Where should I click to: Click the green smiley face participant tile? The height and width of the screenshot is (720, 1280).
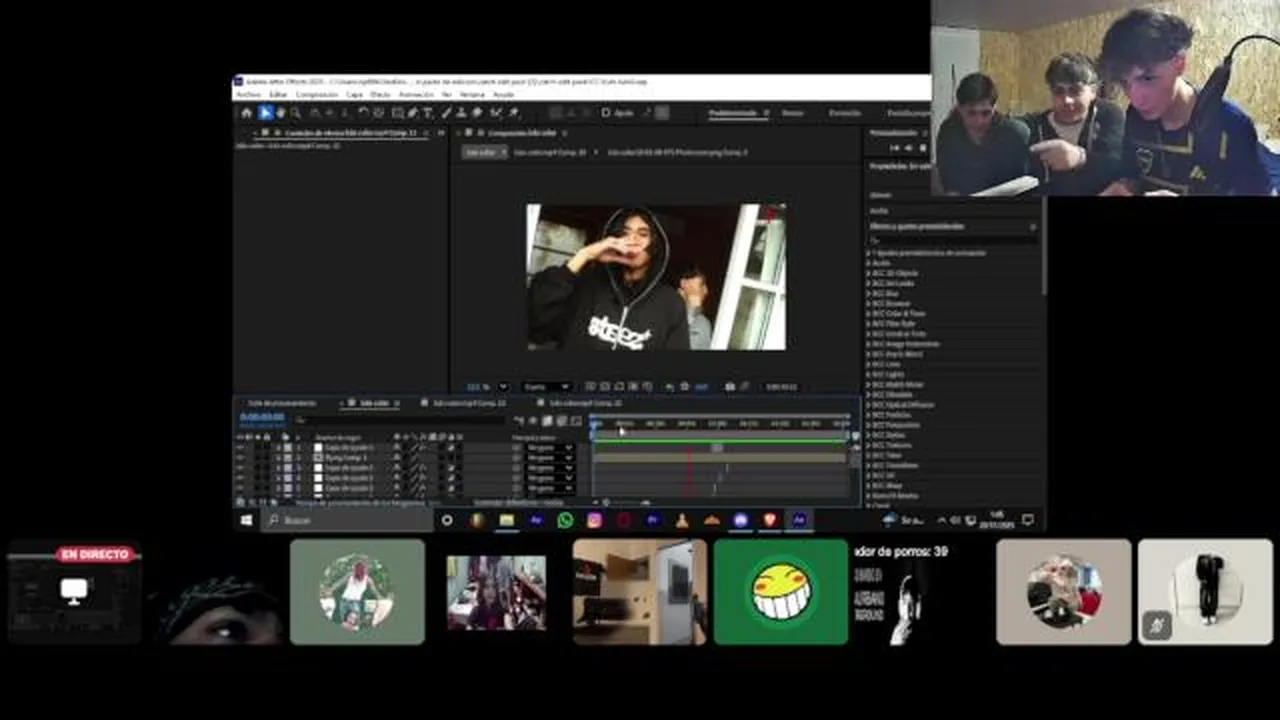click(x=781, y=592)
